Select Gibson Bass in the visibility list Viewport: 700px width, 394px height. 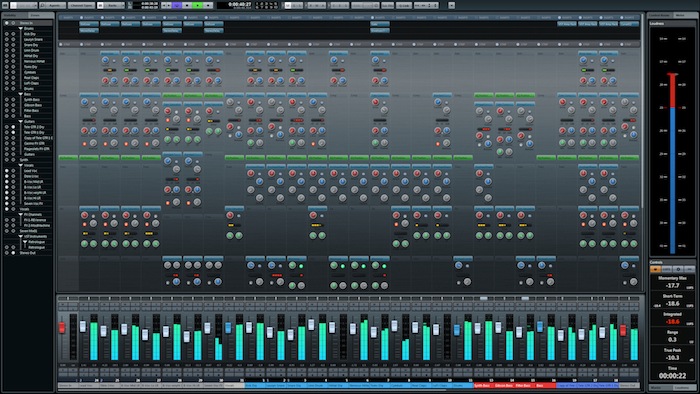coord(33,105)
